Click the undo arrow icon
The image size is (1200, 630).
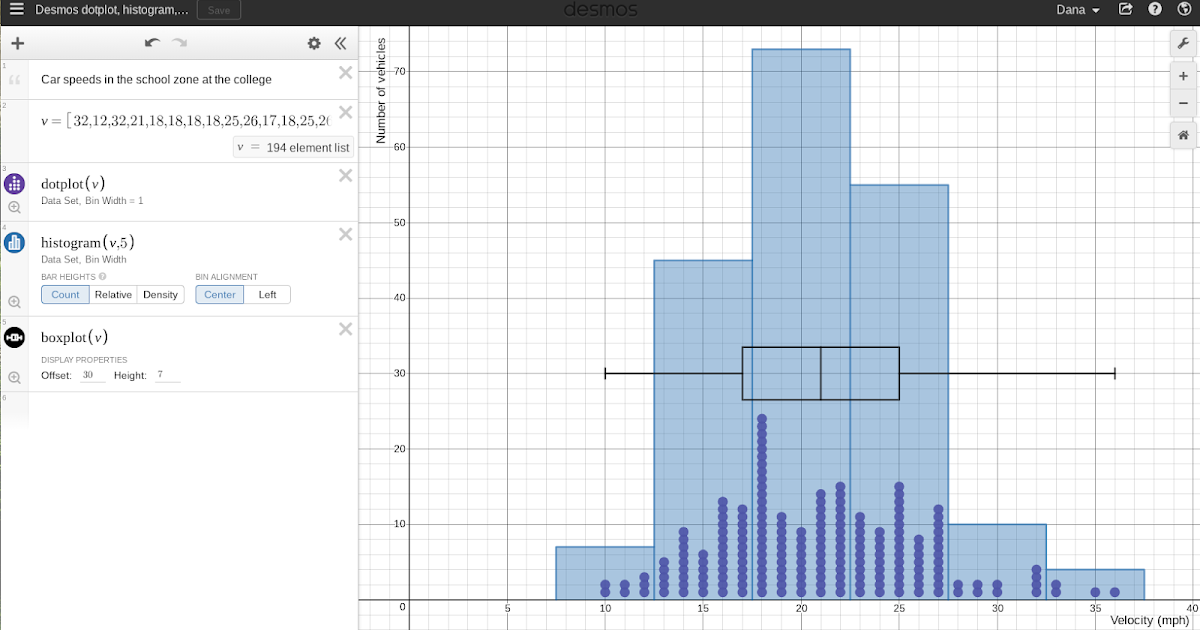(151, 43)
